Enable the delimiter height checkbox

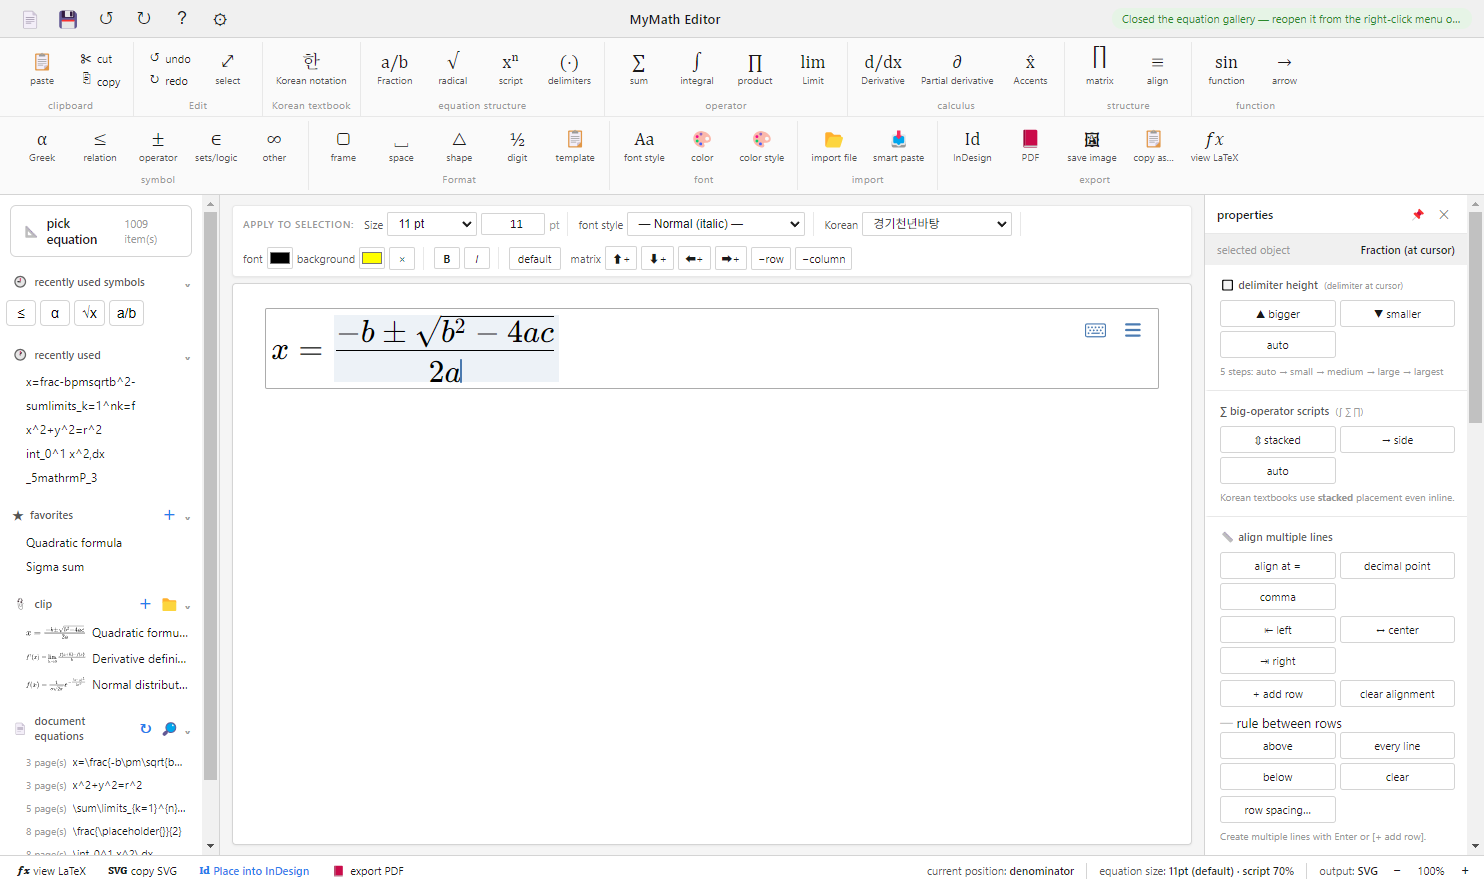click(x=1227, y=285)
